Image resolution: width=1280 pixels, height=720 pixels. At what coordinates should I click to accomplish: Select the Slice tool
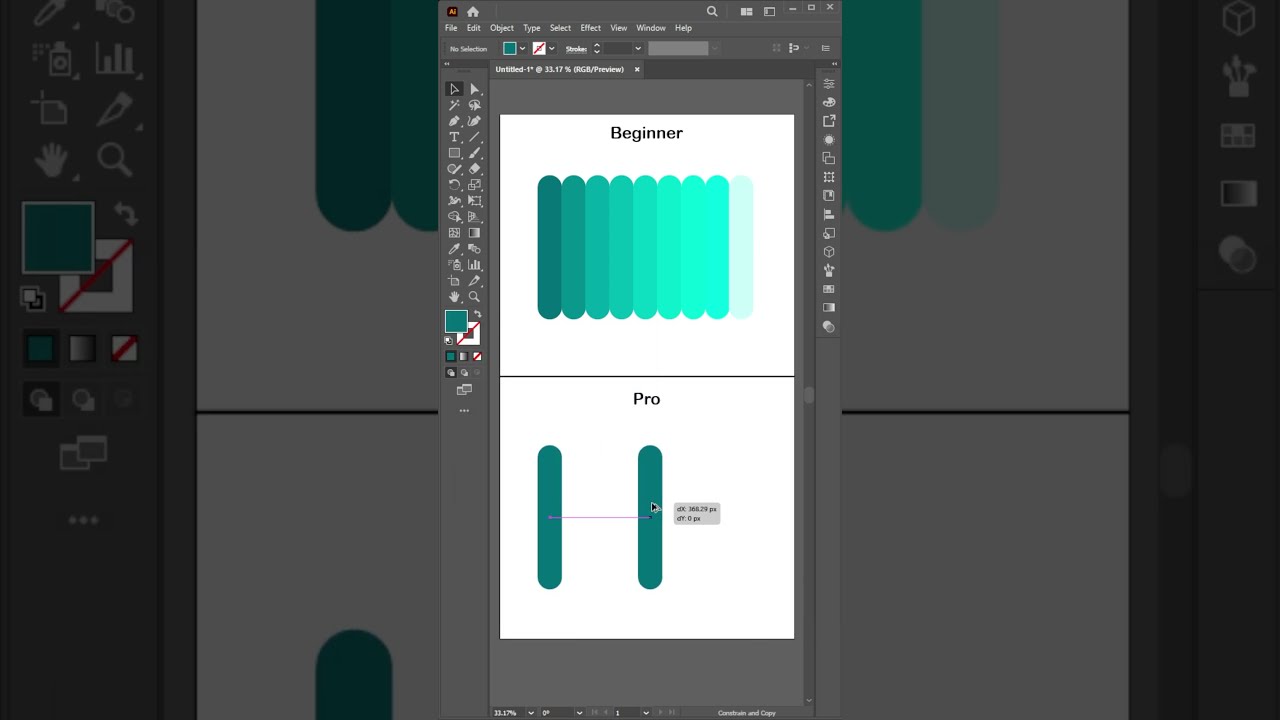click(474, 281)
